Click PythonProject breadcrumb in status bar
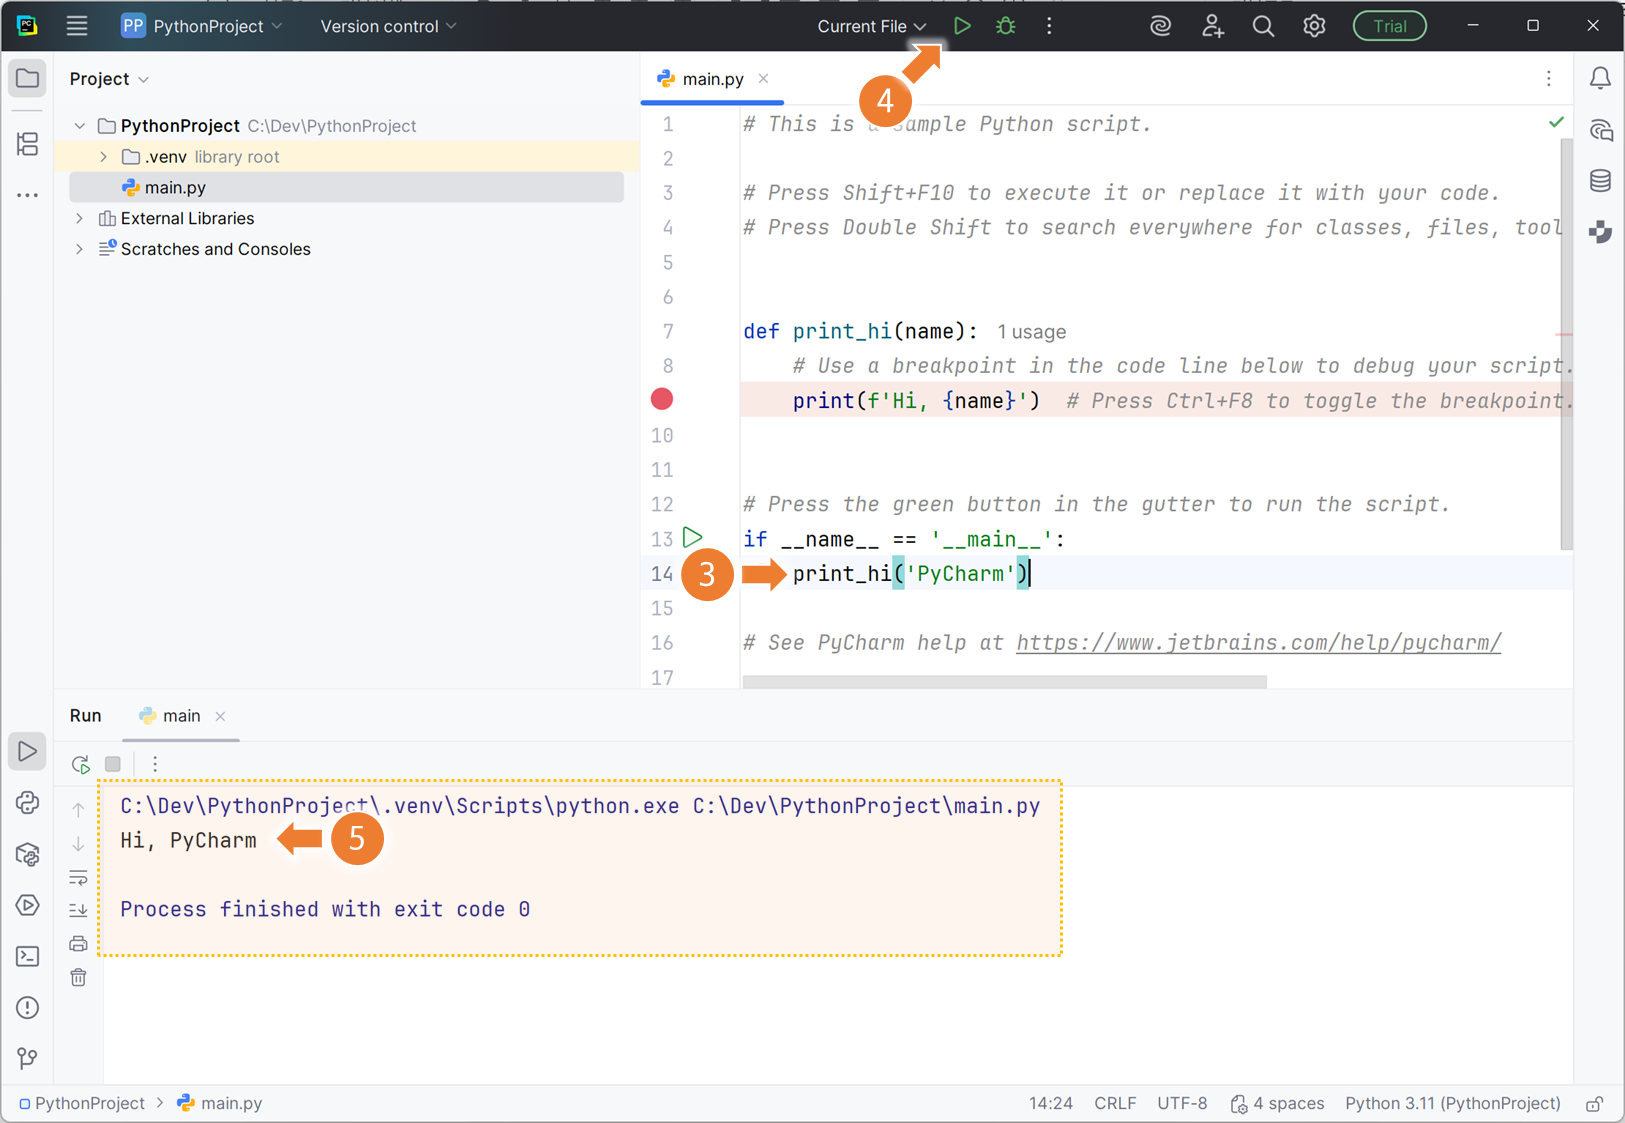 (82, 1103)
